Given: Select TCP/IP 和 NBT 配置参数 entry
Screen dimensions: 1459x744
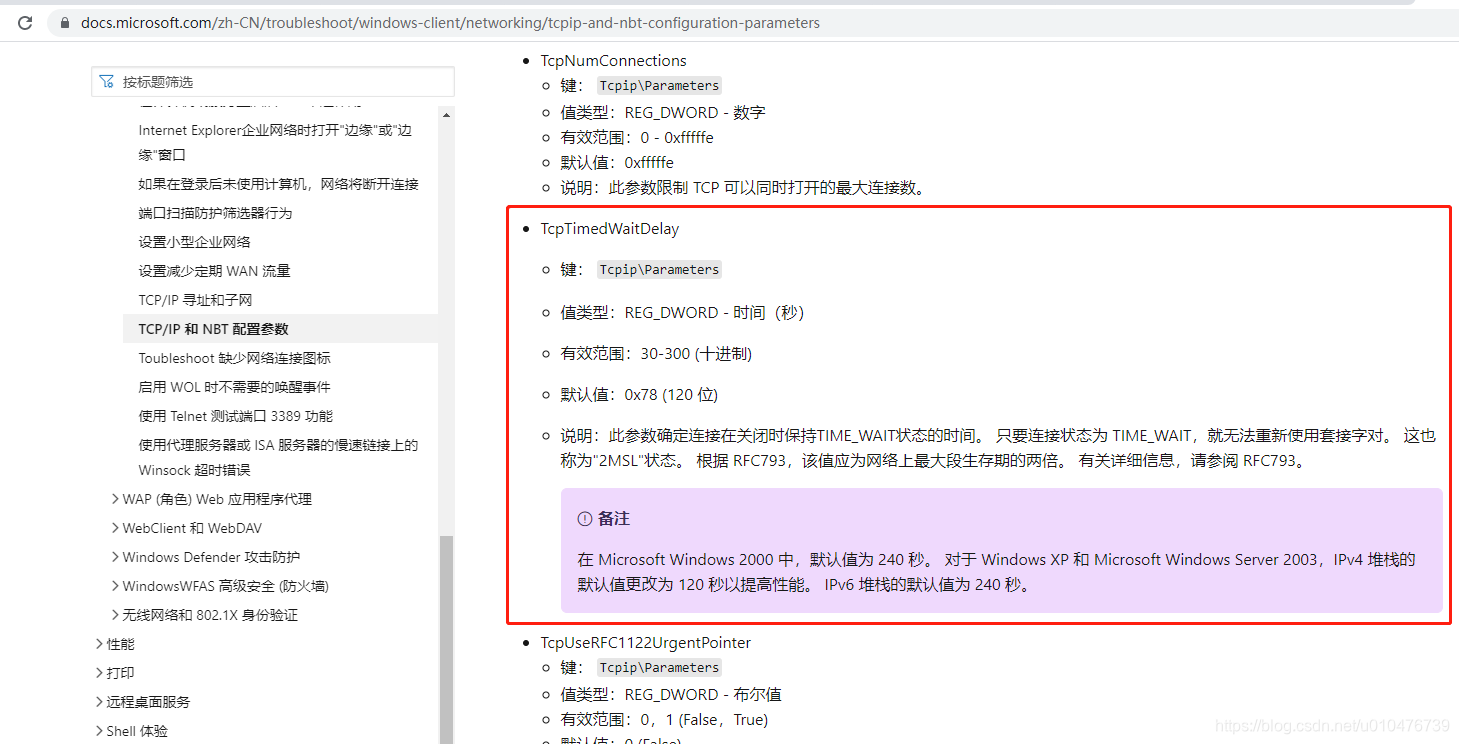Looking at the screenshot, I should (280, 329).
